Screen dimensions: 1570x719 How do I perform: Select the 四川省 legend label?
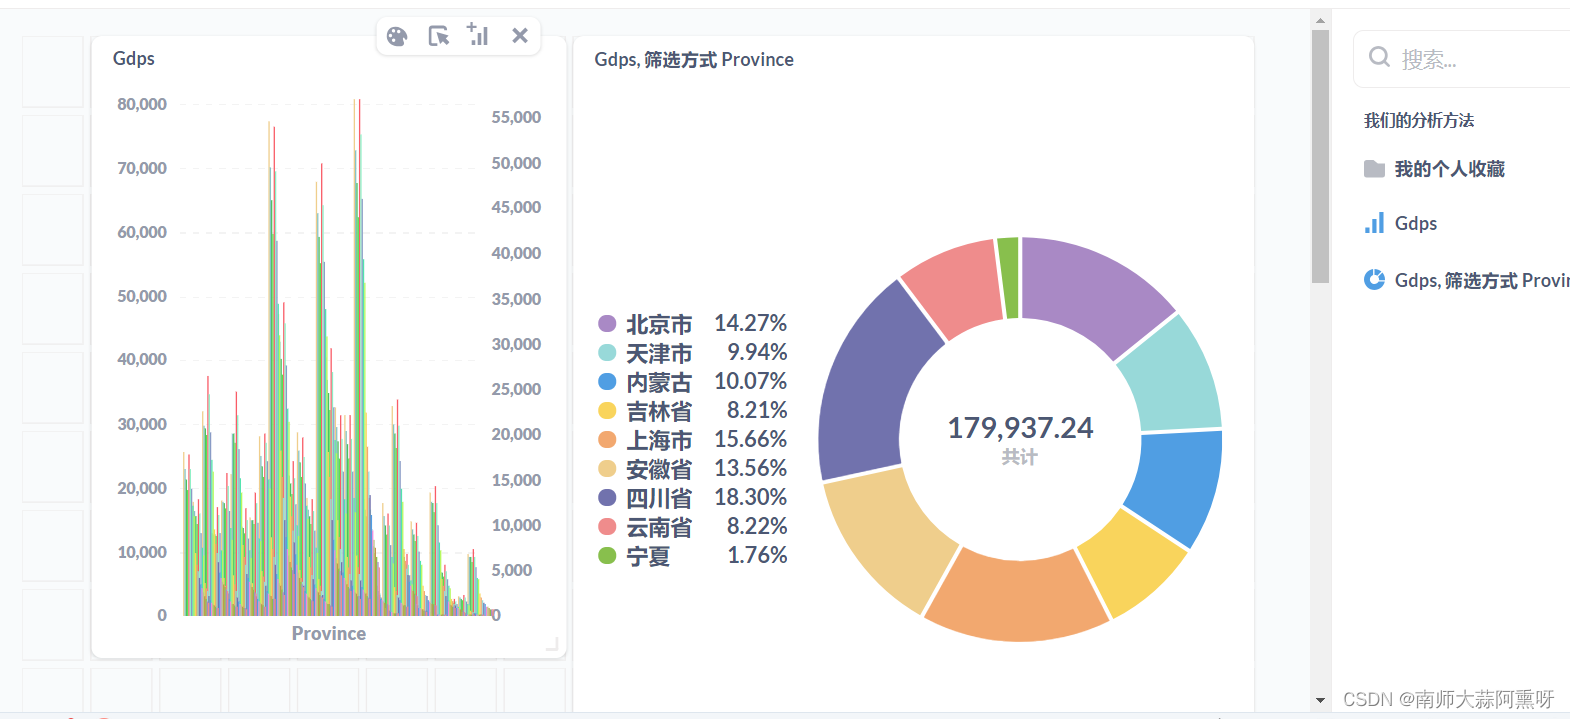659,498
